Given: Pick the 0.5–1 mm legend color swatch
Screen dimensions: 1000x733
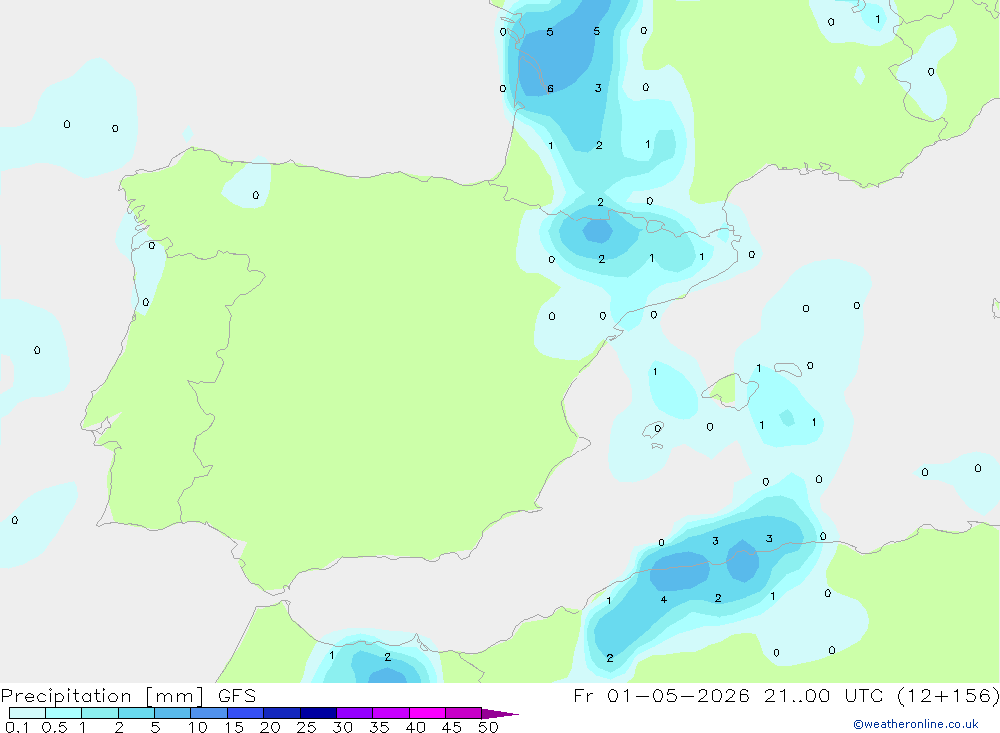Looking at the screenshot, I should coord(64,713).
